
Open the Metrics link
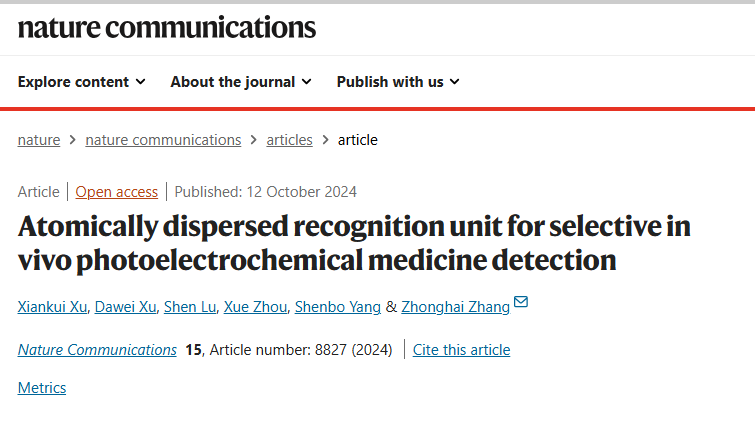pyautogui.click(x=42, y=388)
